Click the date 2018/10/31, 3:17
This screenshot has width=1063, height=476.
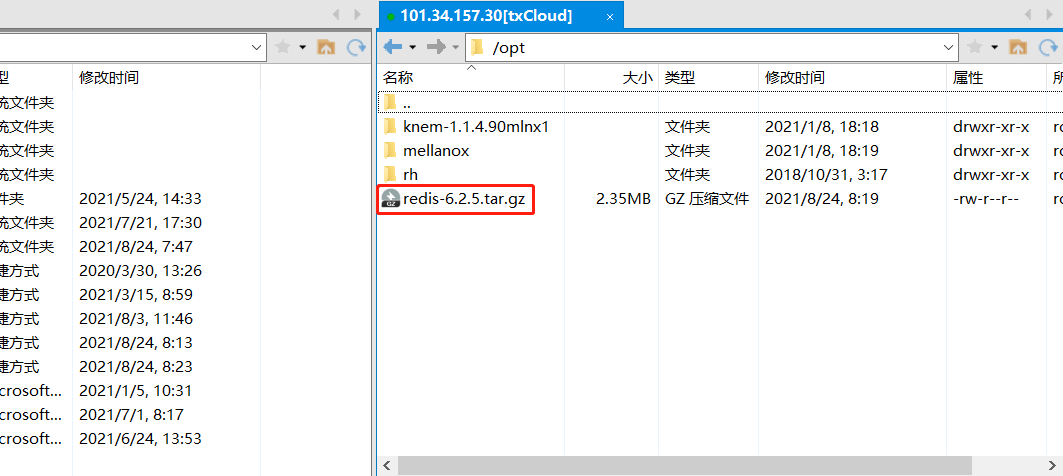click(826, 175)
